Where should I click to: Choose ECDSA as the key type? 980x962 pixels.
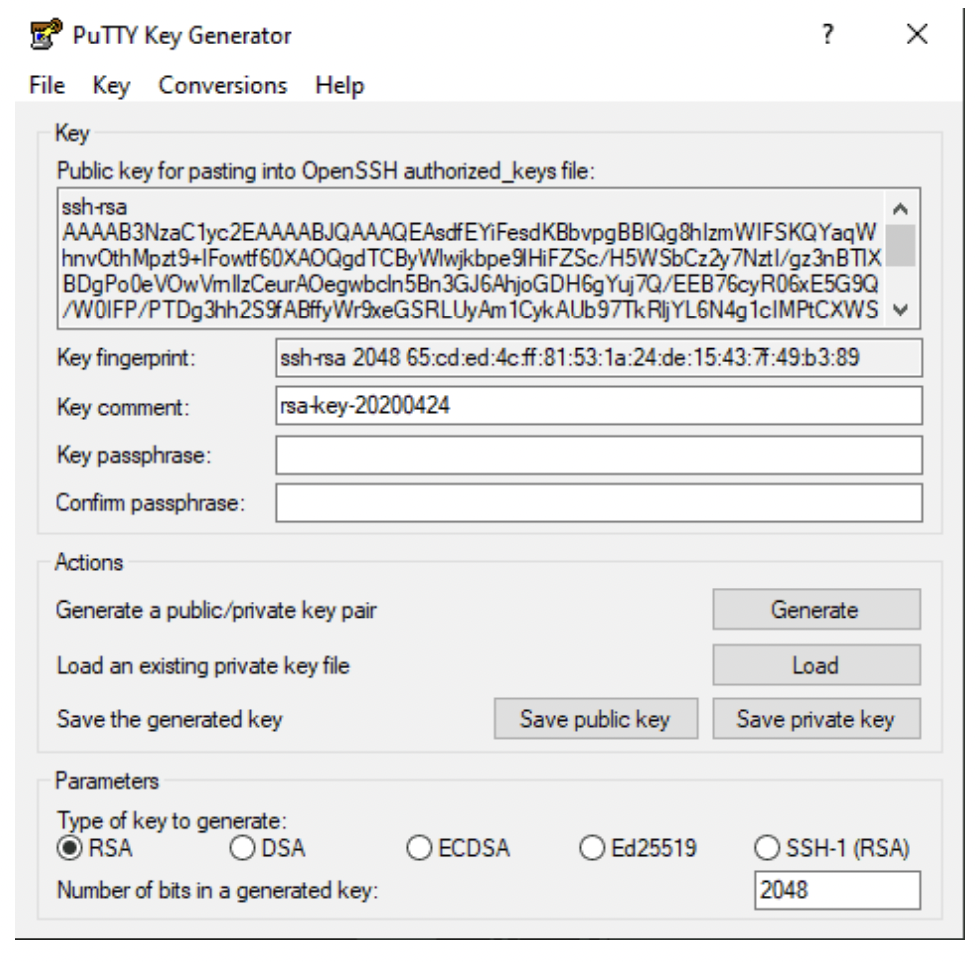click(419, 849)
